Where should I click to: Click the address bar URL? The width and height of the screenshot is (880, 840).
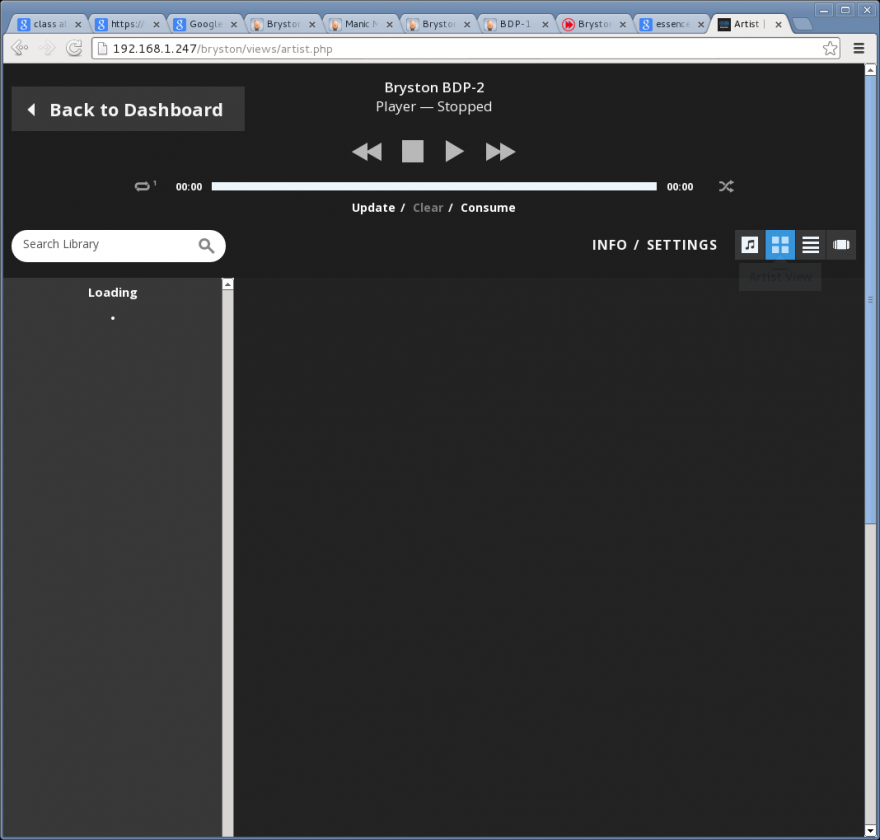(x=222, y=49)
